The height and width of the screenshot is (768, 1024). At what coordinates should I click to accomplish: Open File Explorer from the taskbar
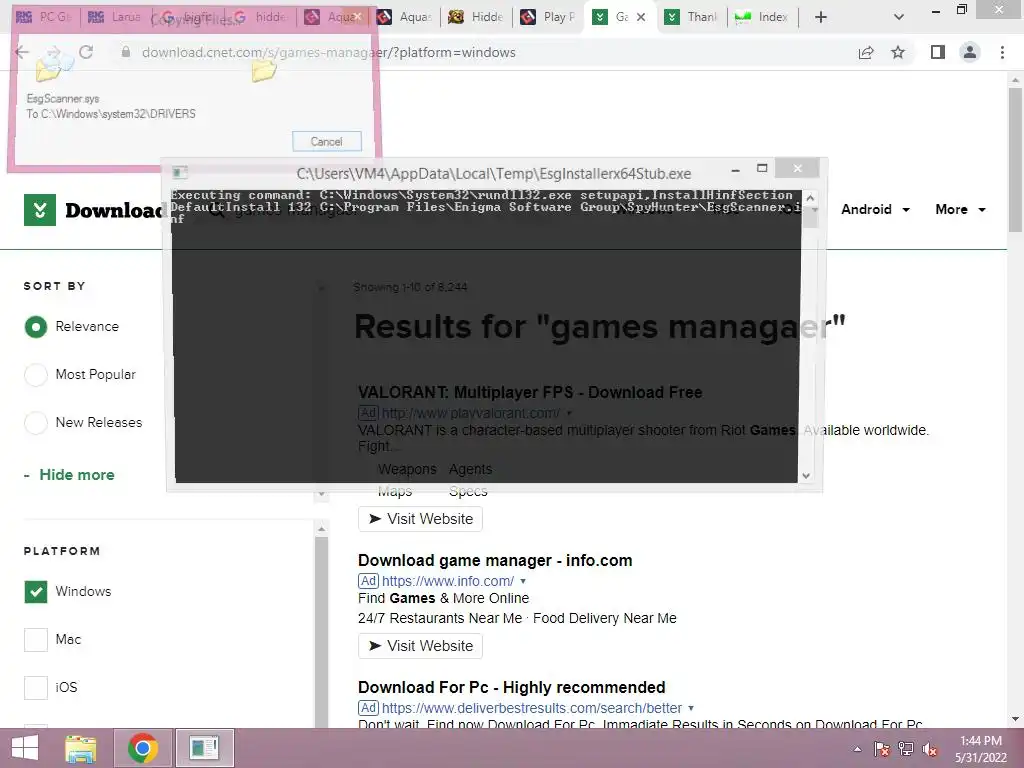[x=81, y=748]
